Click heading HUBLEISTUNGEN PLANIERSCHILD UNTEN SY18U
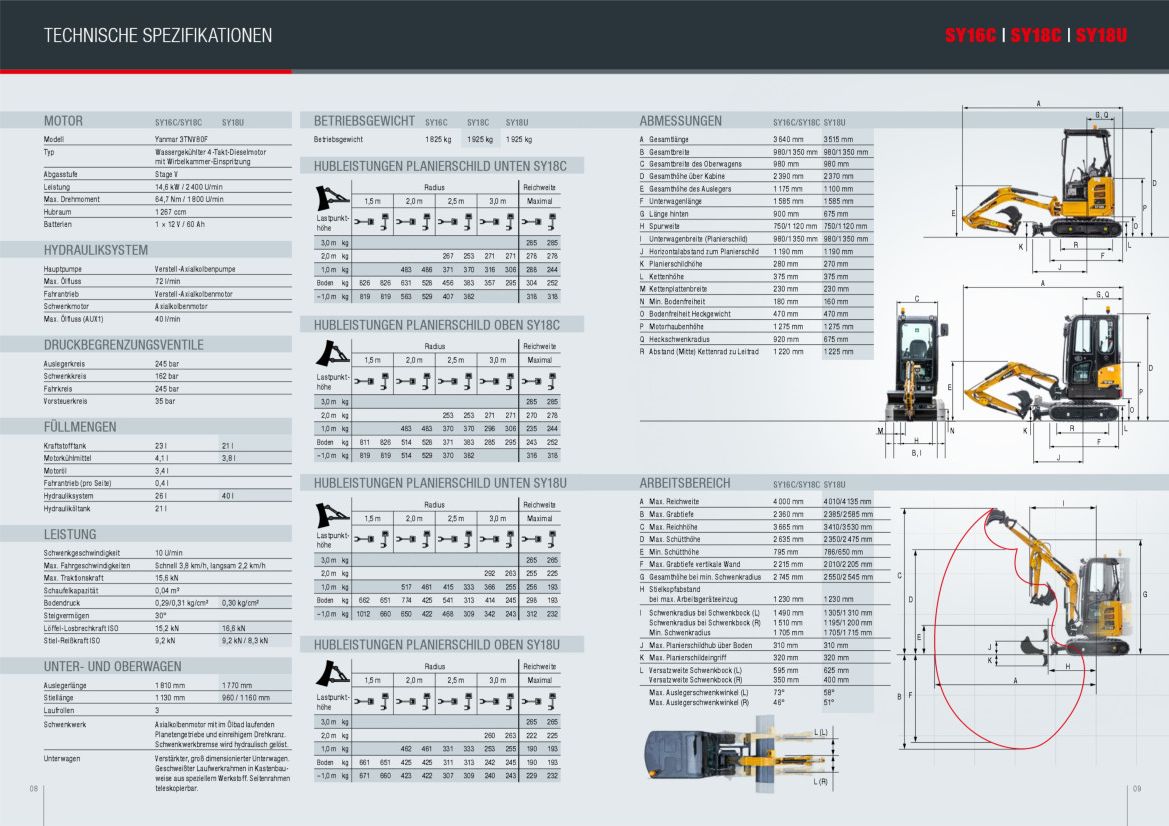The image size is (1169, 826). coord(440,483)
